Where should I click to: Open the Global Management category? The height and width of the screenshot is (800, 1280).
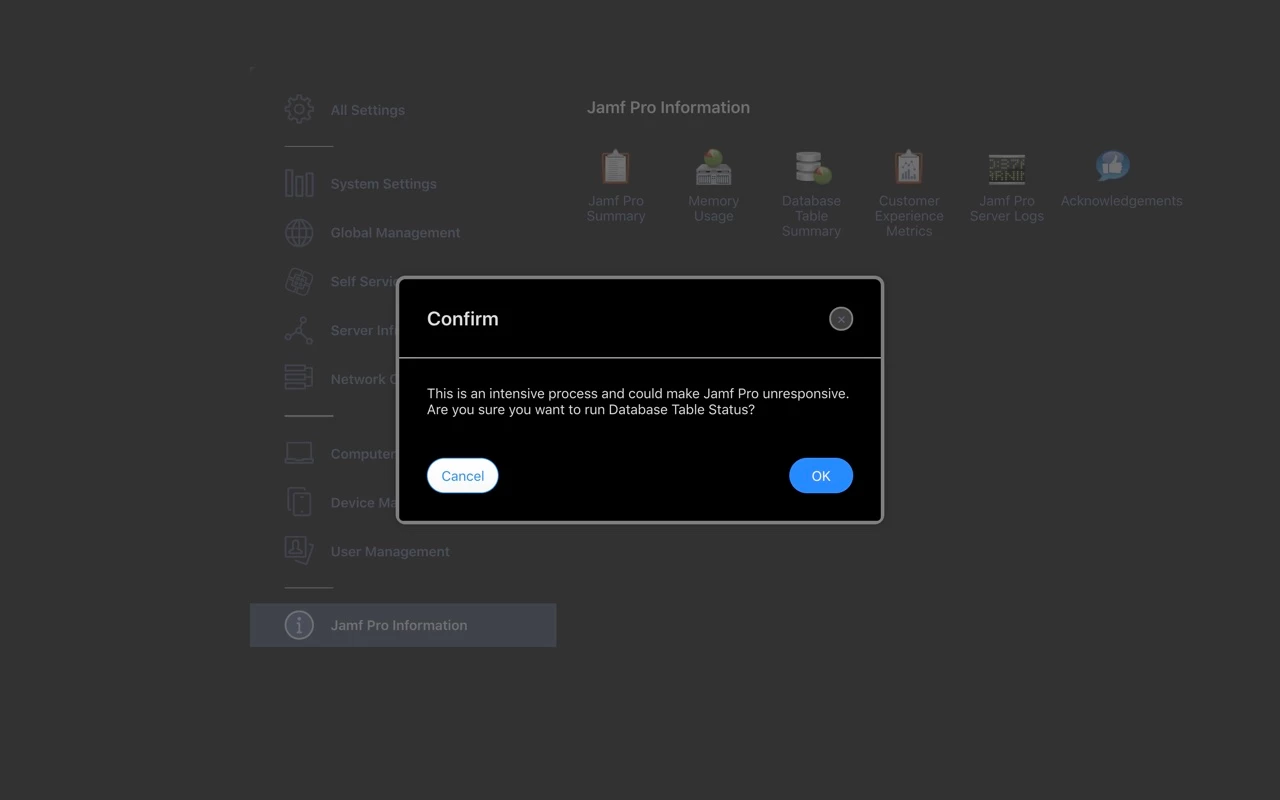coord(396,233)
